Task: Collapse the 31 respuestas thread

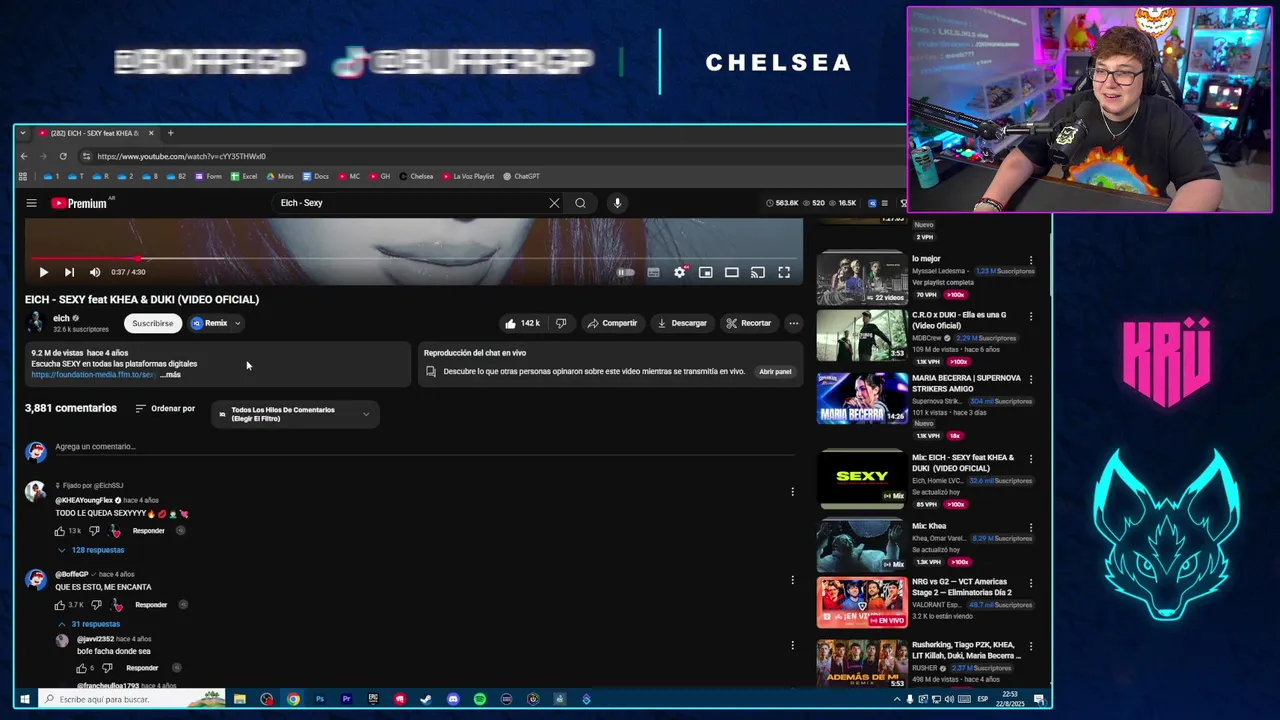Action: [x=89, y=624]
